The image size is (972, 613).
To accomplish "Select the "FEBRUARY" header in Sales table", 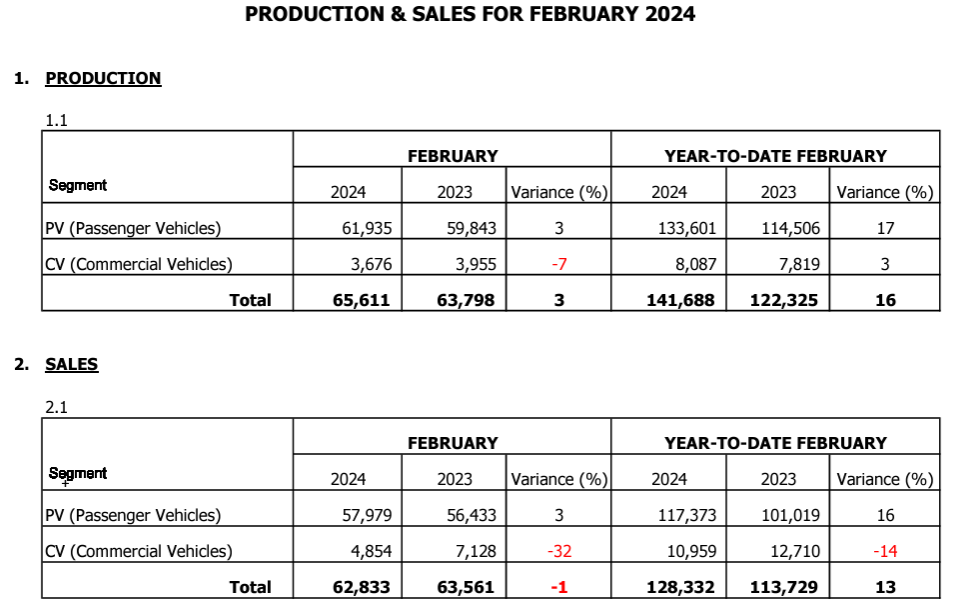I will [452, 443].
